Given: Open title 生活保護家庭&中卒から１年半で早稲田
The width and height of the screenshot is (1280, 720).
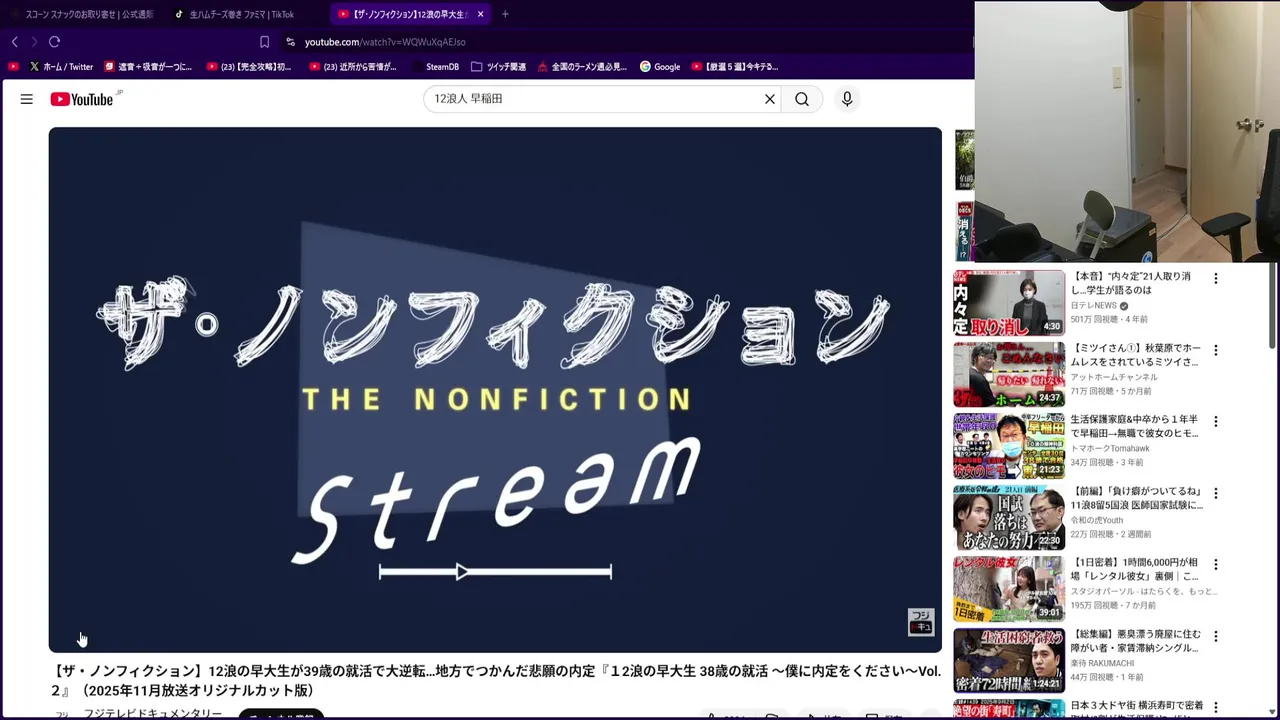Looking at the screenshot, I should click(x=1134, y=426).
